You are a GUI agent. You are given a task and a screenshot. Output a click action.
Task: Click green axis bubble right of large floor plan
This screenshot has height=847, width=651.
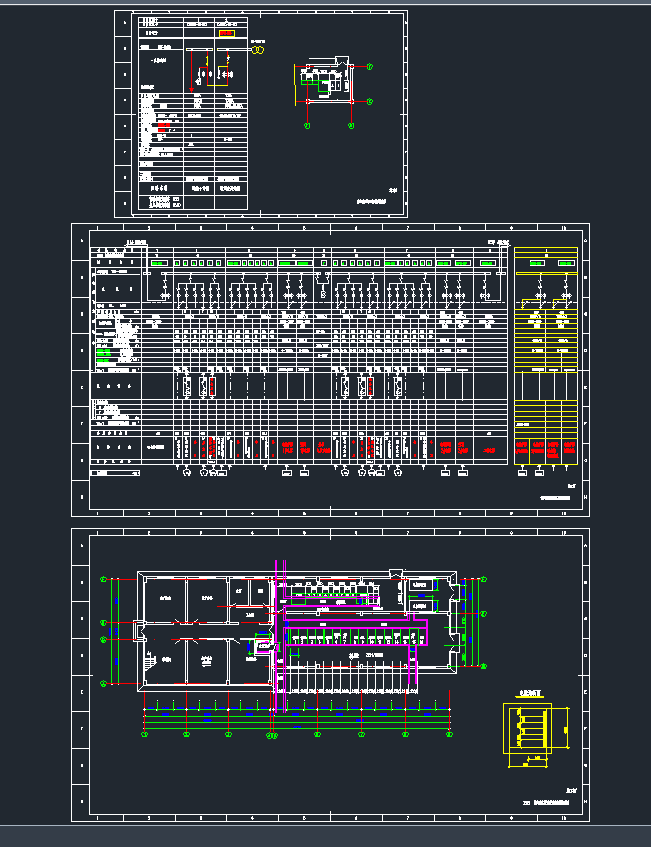click(x=484, y=580)
